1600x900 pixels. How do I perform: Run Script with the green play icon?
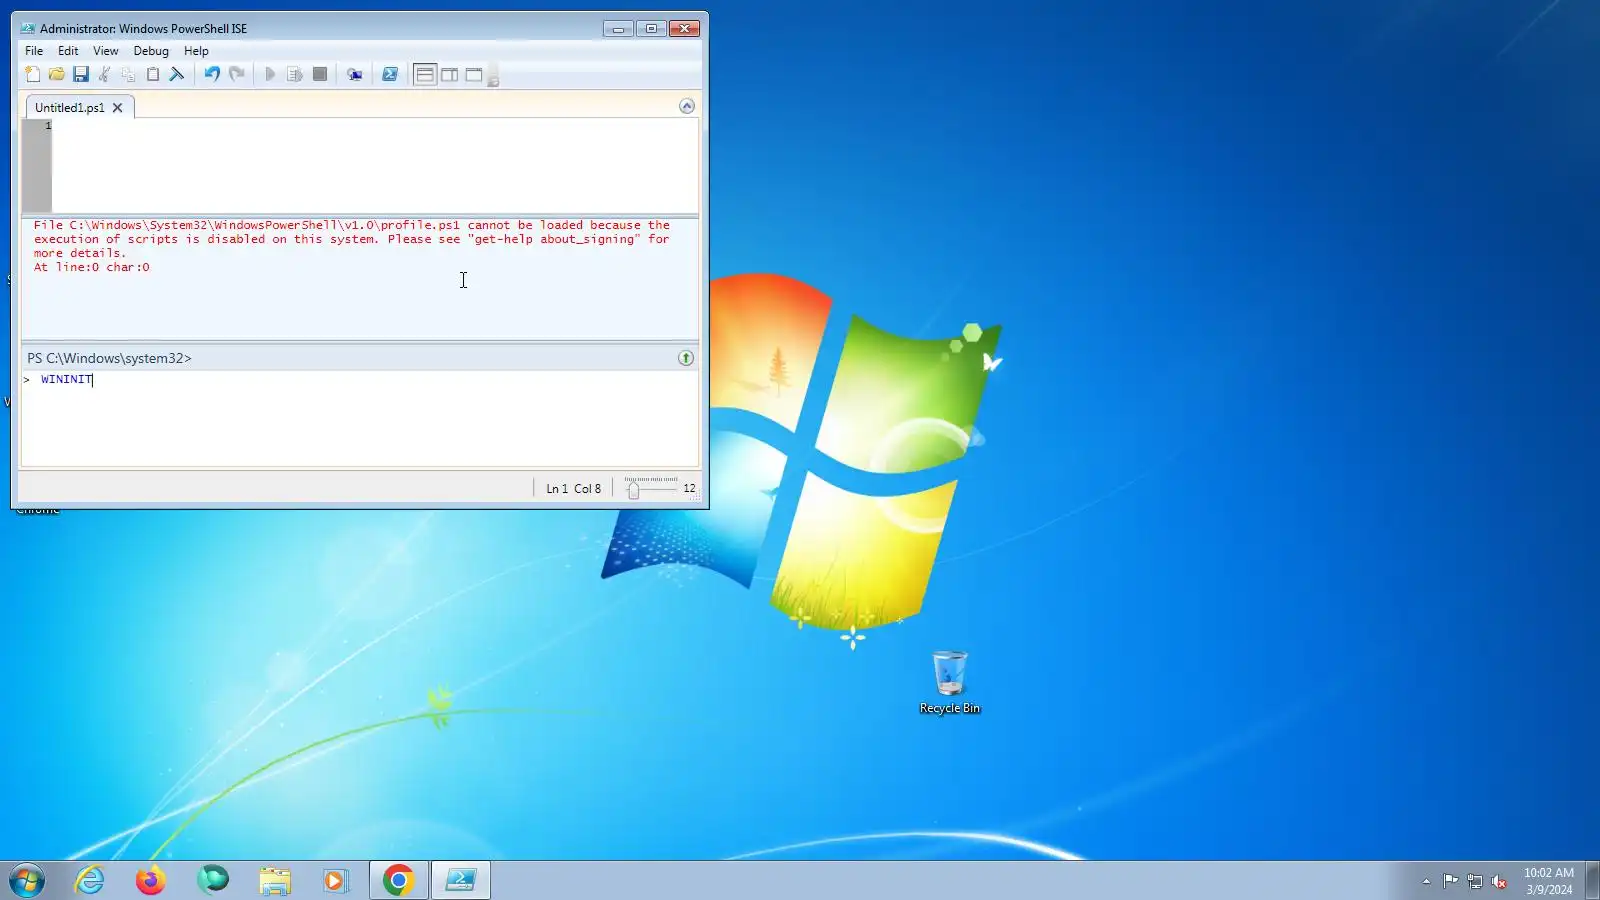click(270, 74)
